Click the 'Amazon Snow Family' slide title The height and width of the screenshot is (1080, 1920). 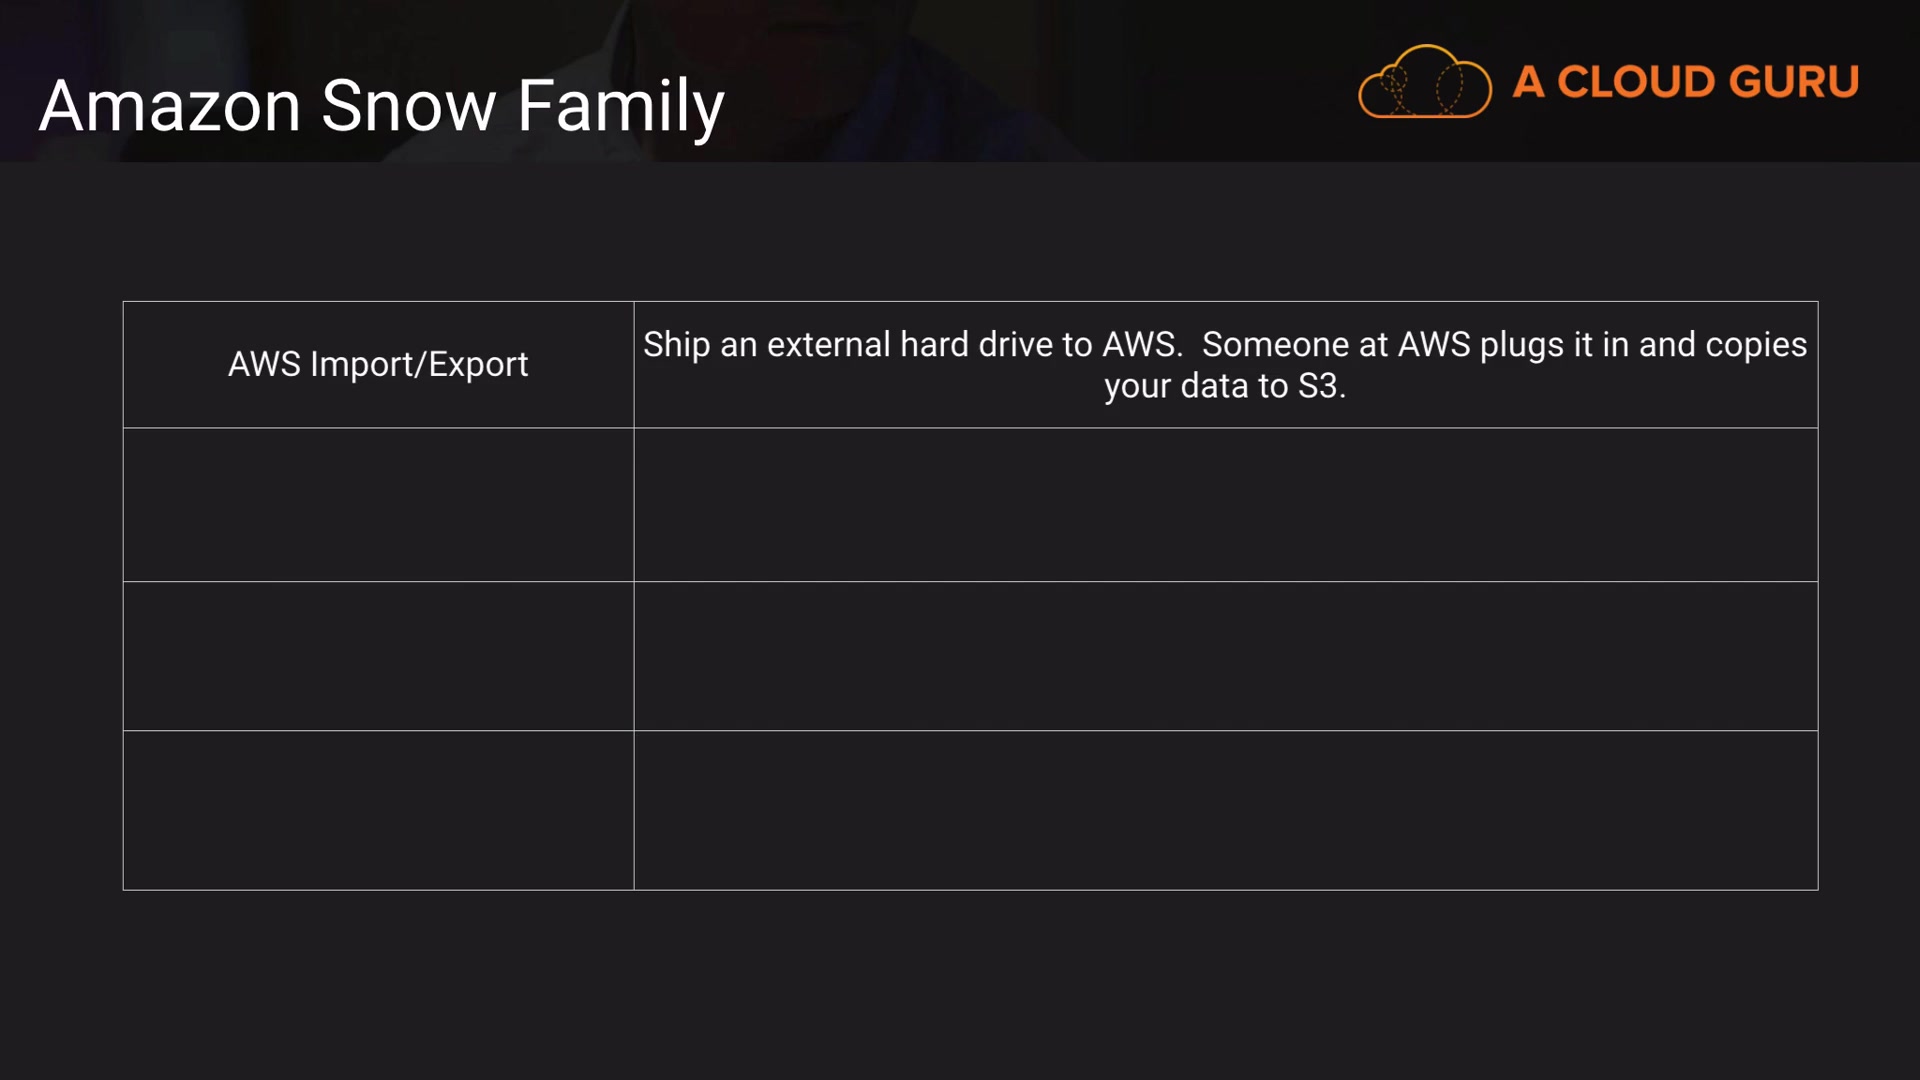pos(381,106)
